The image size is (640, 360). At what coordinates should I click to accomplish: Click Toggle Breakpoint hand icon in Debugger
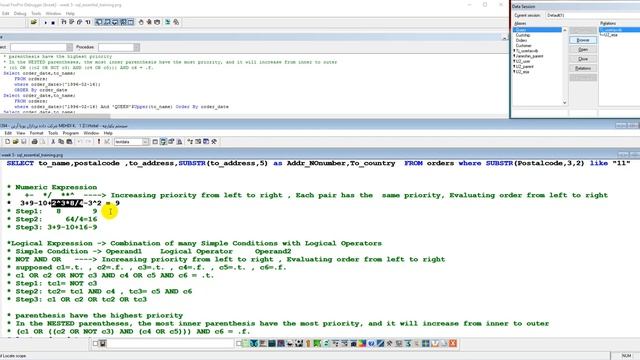(141, 22)
